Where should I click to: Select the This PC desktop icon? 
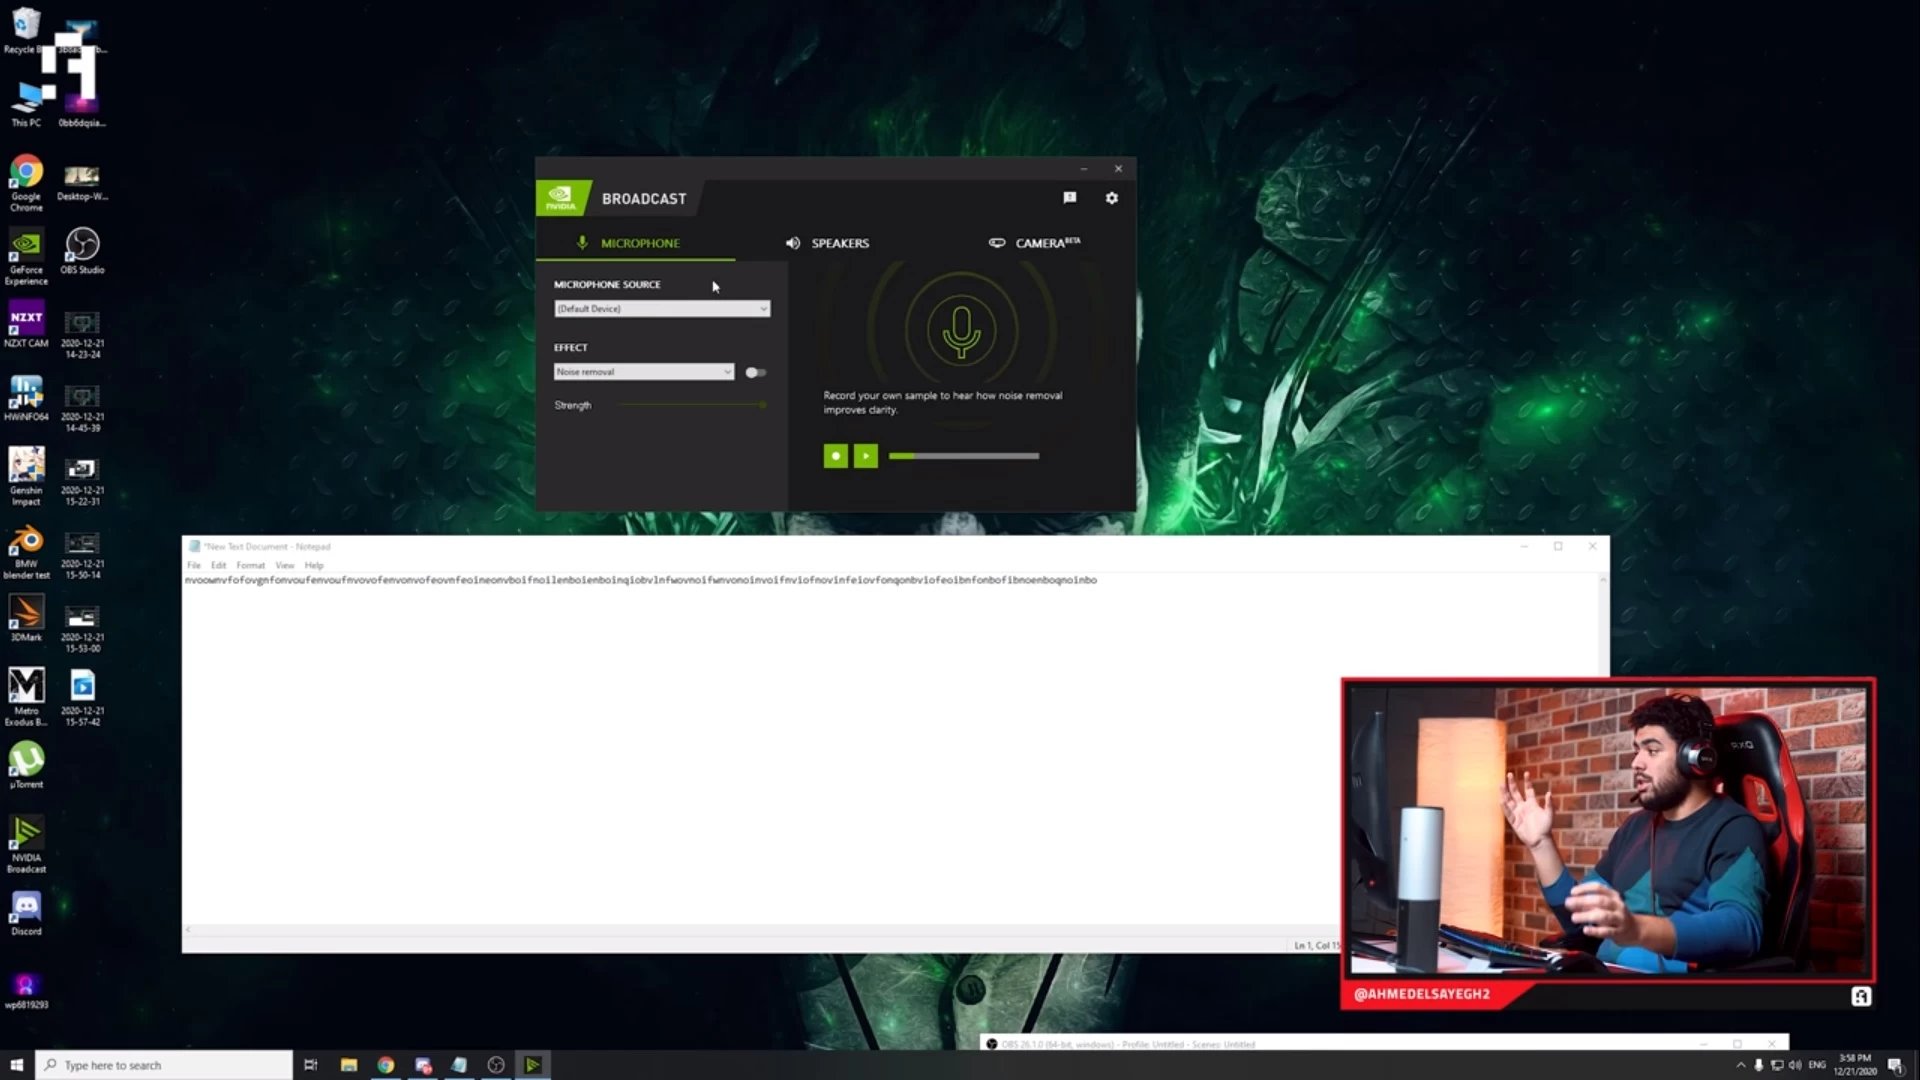[x=26, y=104]
